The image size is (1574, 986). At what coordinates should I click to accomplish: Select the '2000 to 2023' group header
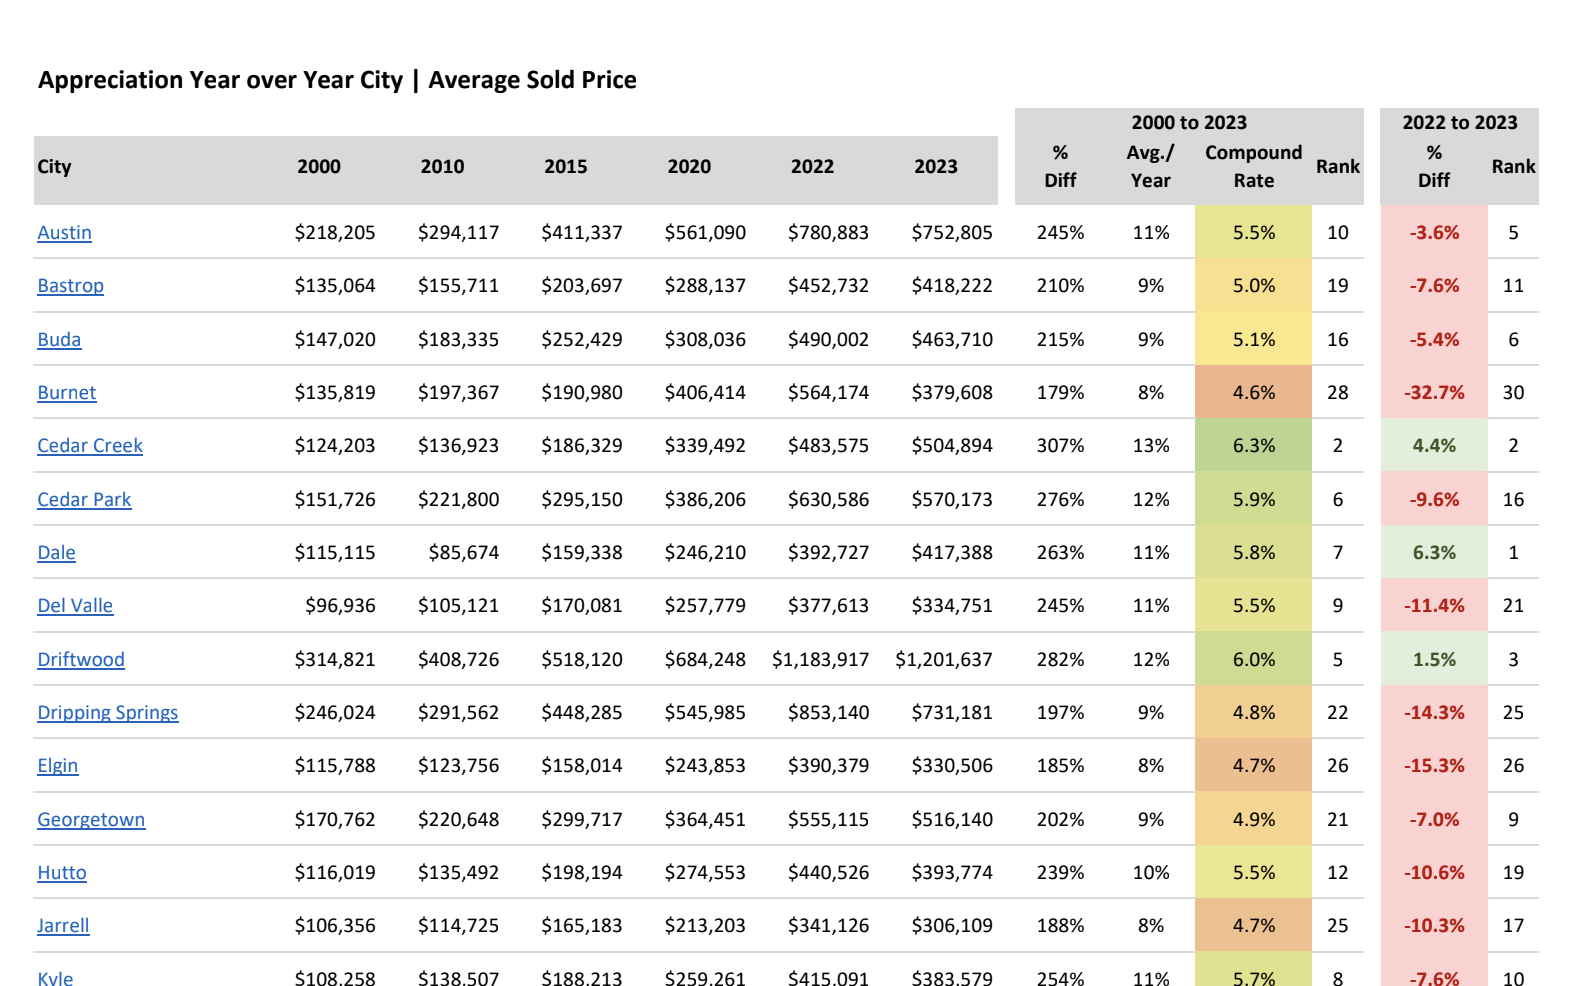tap(1189, 123)
